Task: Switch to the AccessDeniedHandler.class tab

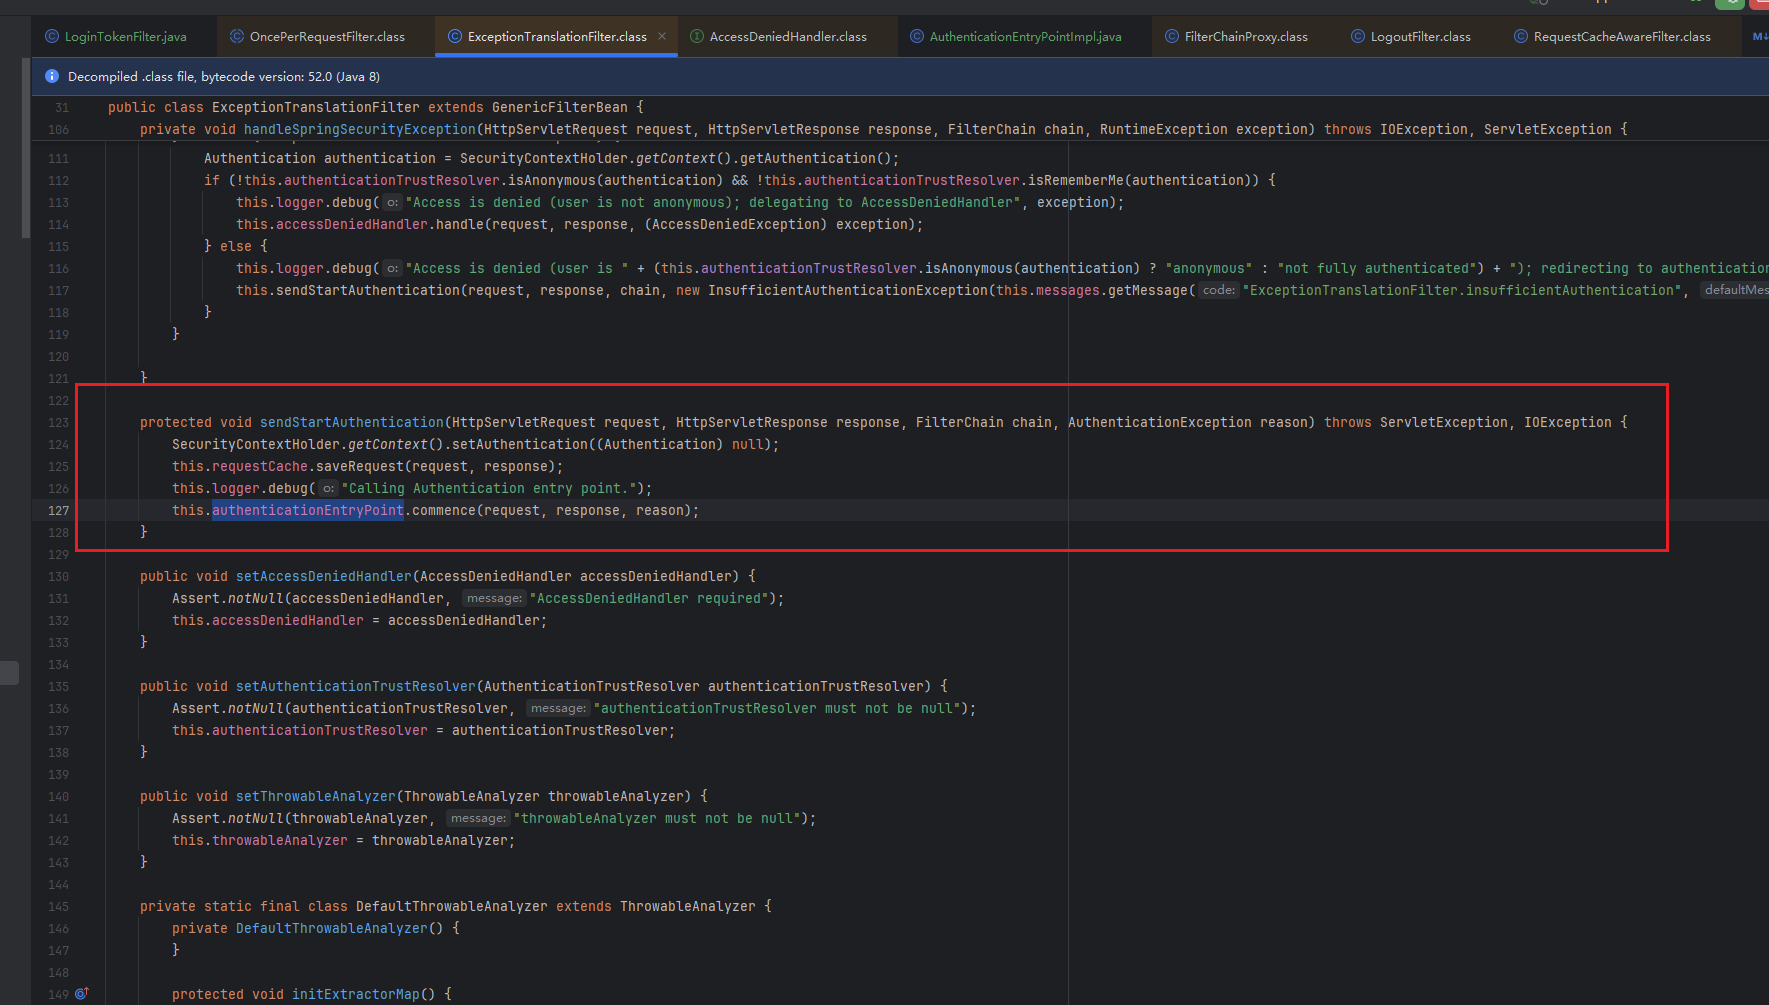Action: [x=787, y=36]
